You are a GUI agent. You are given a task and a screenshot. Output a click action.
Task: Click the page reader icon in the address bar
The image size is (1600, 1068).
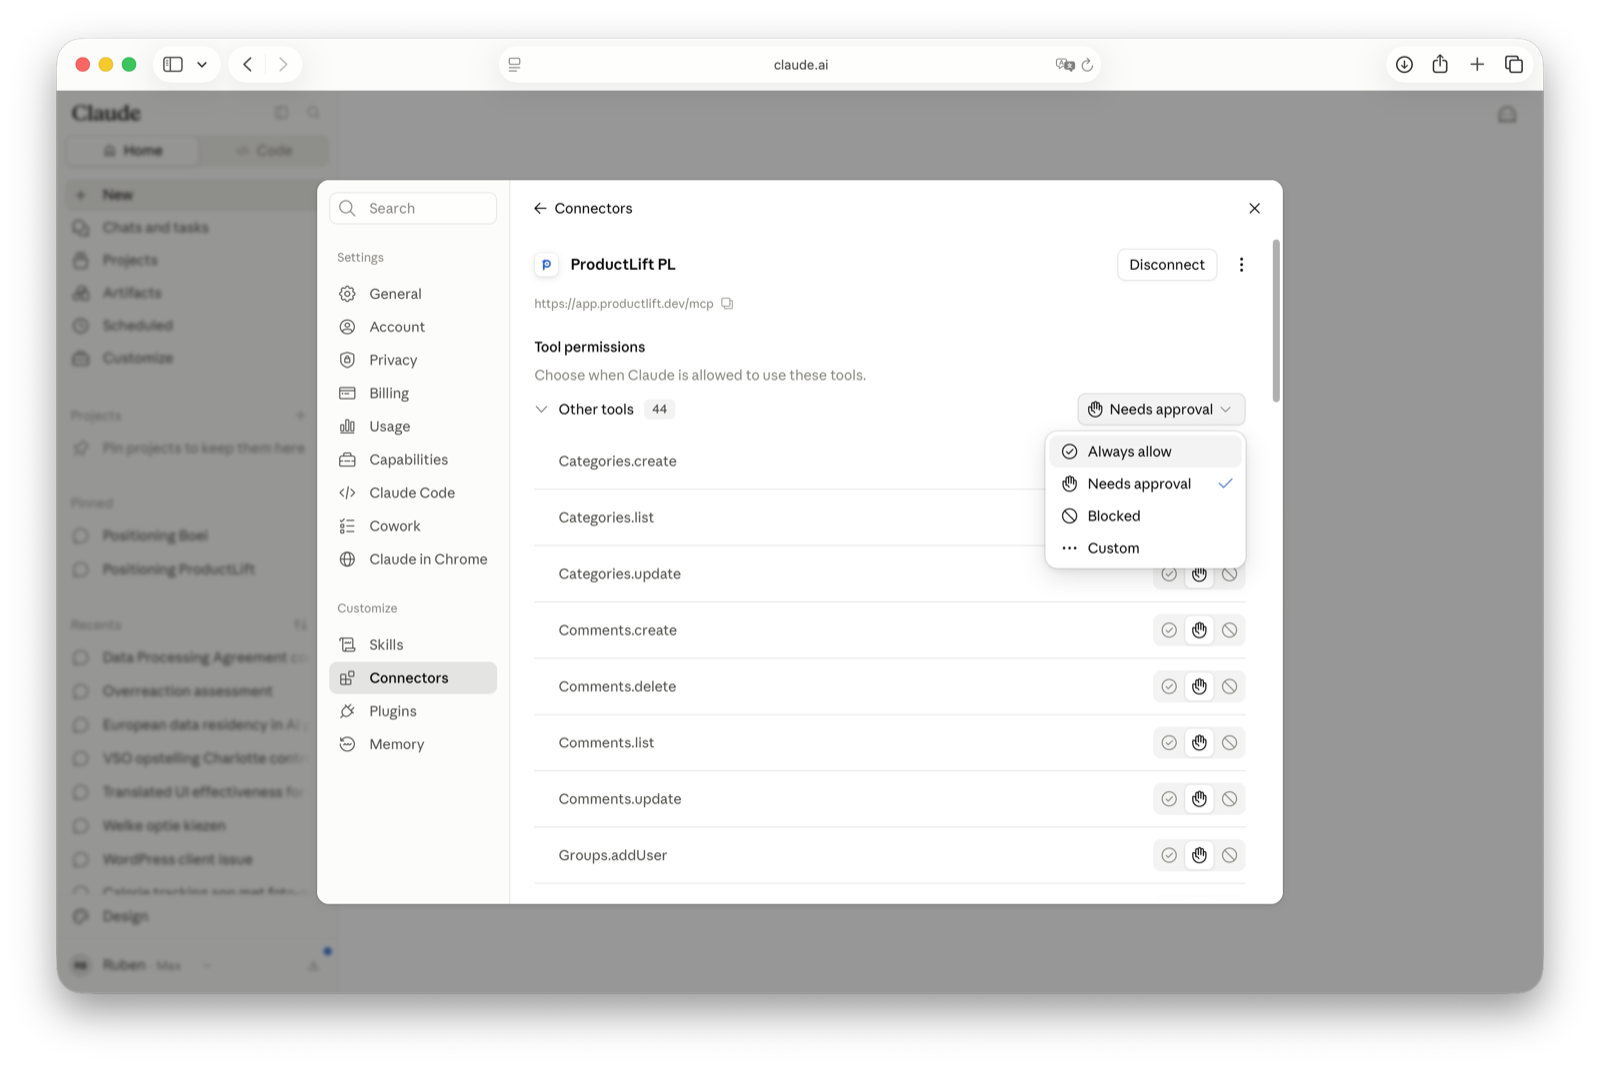tap(514, 65)
